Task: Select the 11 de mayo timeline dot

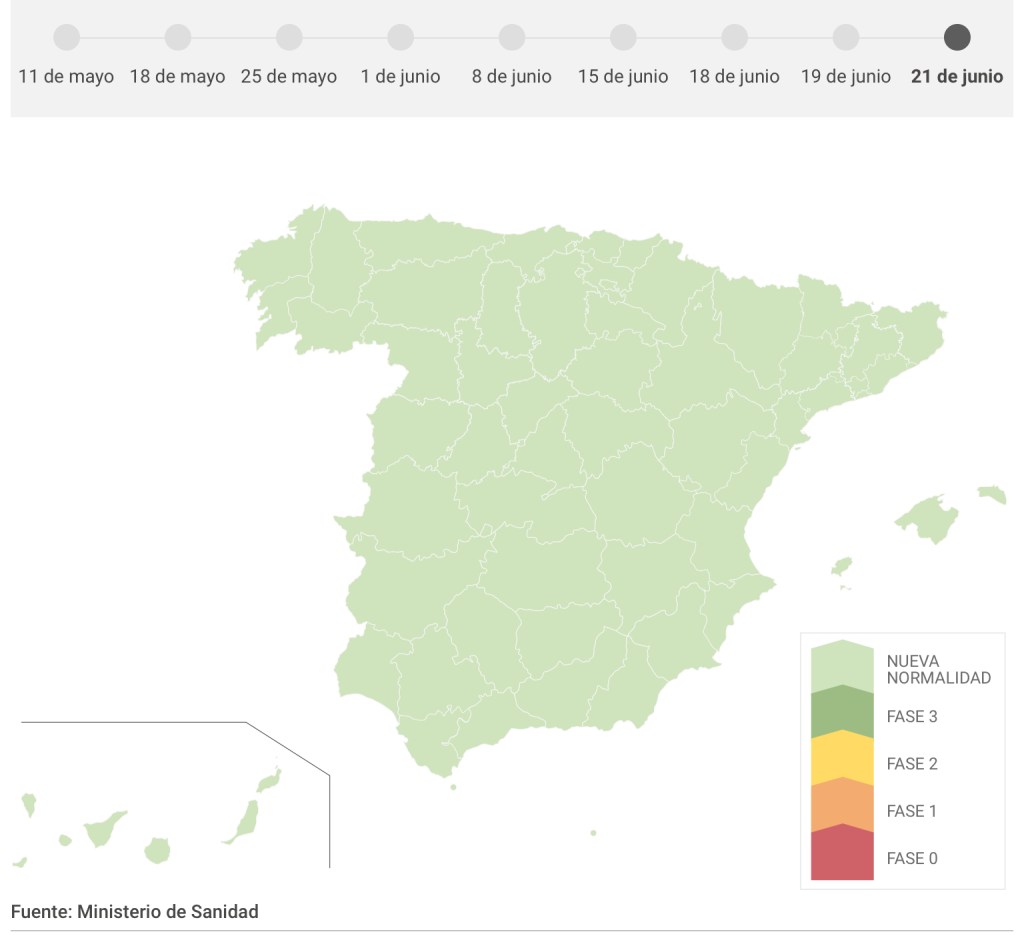Action: [66, 38]
